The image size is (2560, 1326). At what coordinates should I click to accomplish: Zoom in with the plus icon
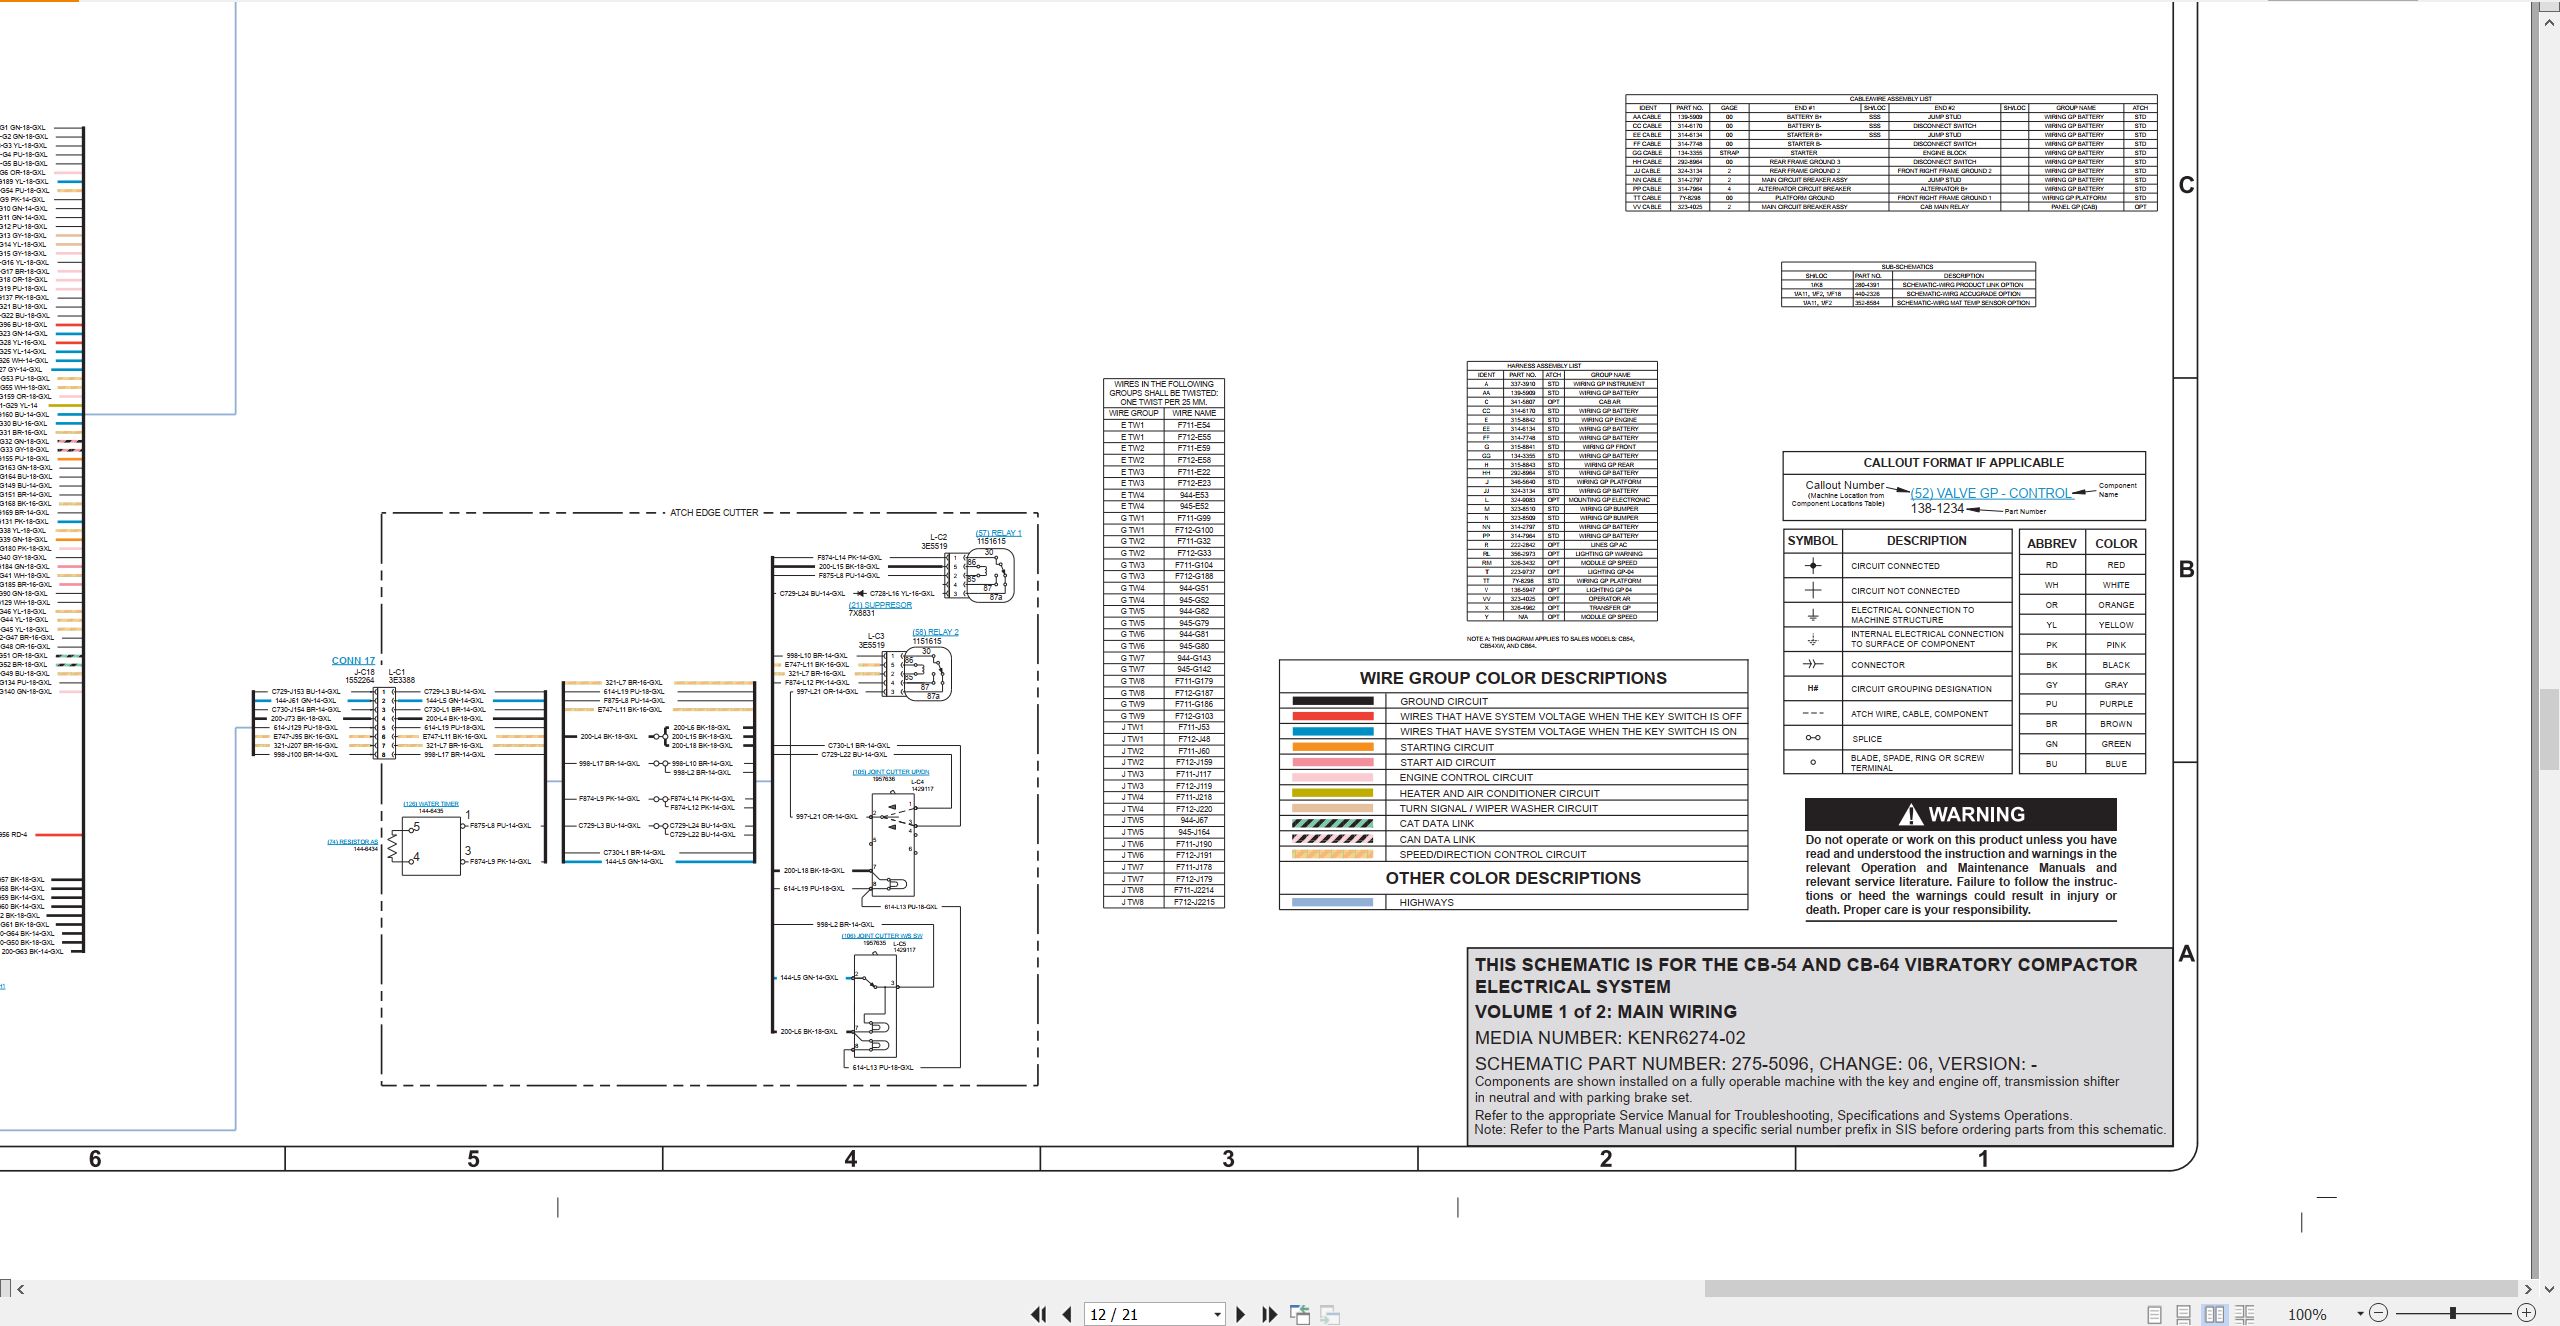coord(2526,1313)
